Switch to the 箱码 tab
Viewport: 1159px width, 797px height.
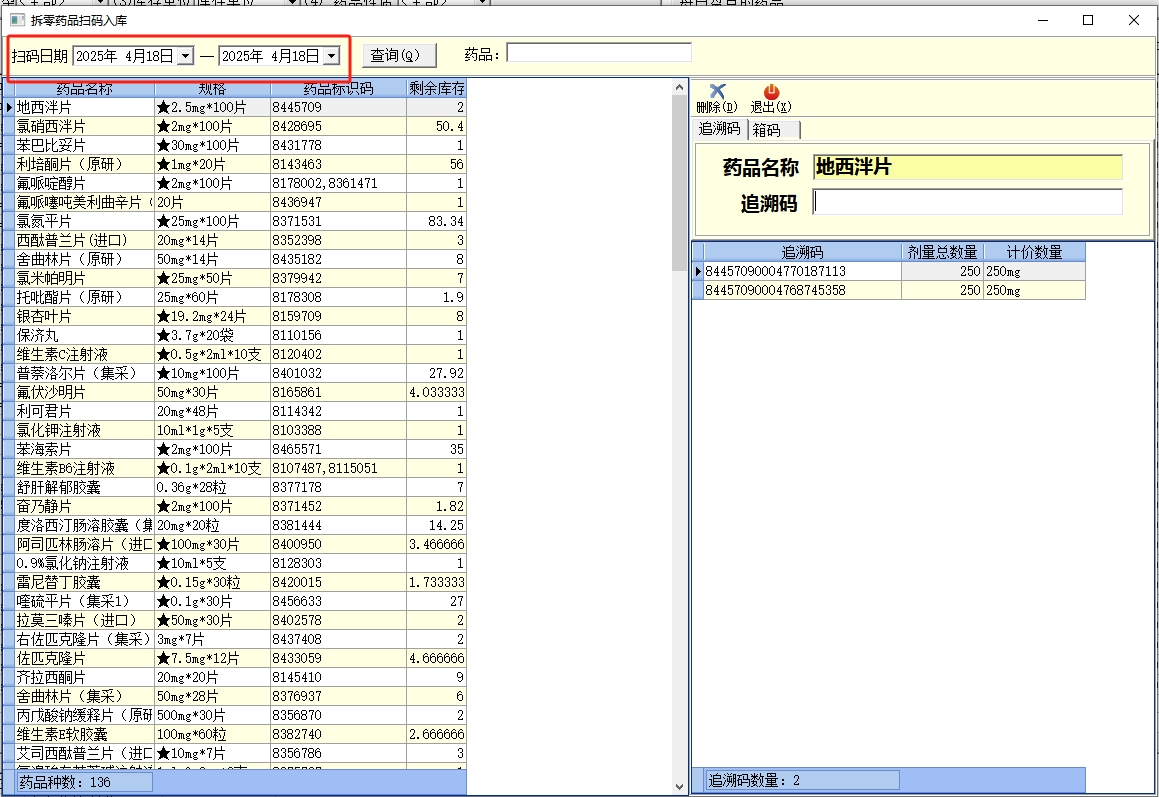(772, 130)
